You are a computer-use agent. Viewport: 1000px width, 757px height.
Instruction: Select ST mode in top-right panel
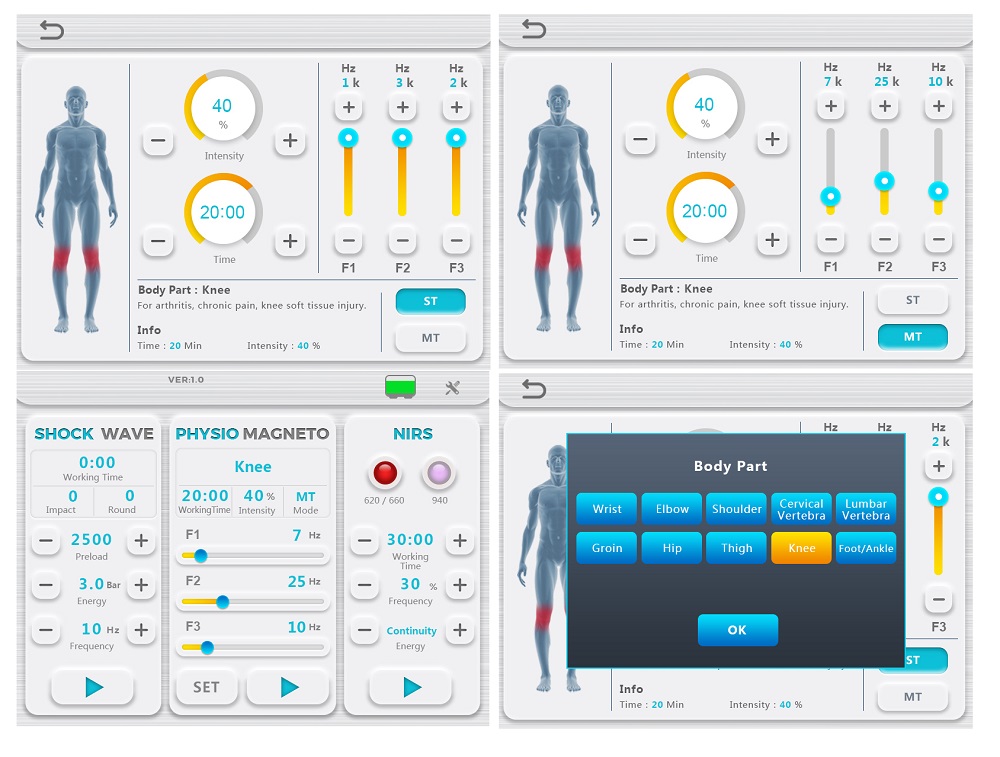pos(913,300)
